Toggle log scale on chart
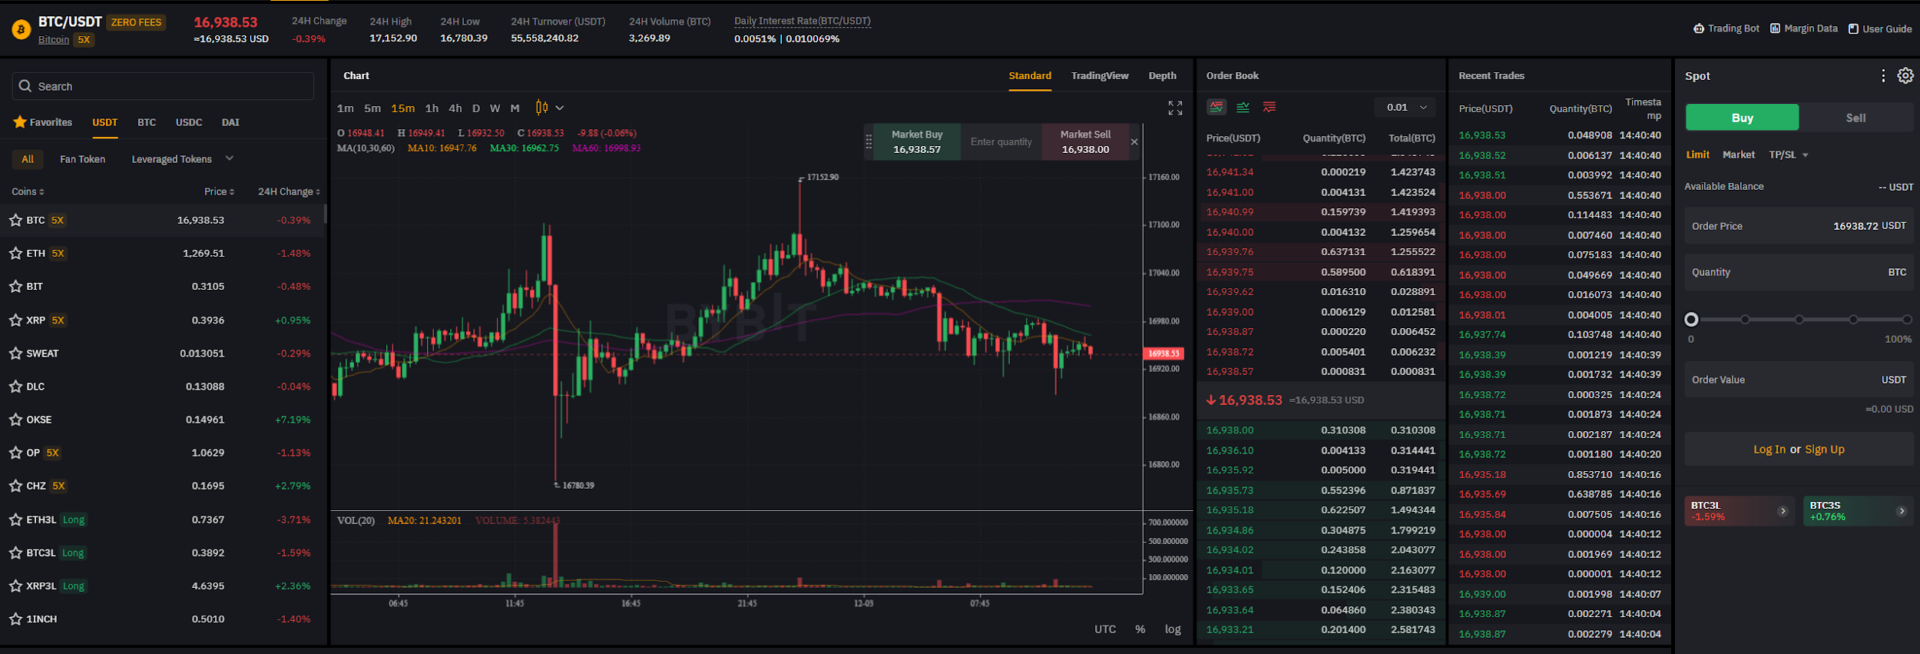 (x=1172, y=629)
